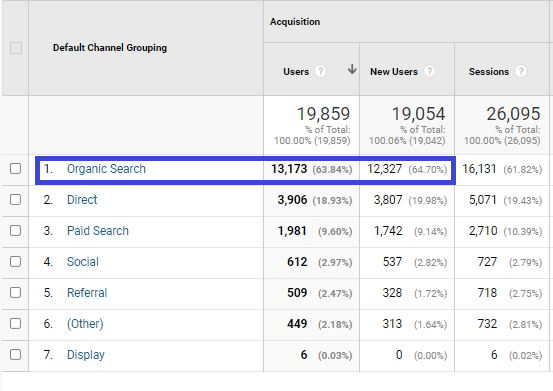This screenshot has width=553, height=391.
Task: Sort by the Sessions column header
Action: point(489,72)
